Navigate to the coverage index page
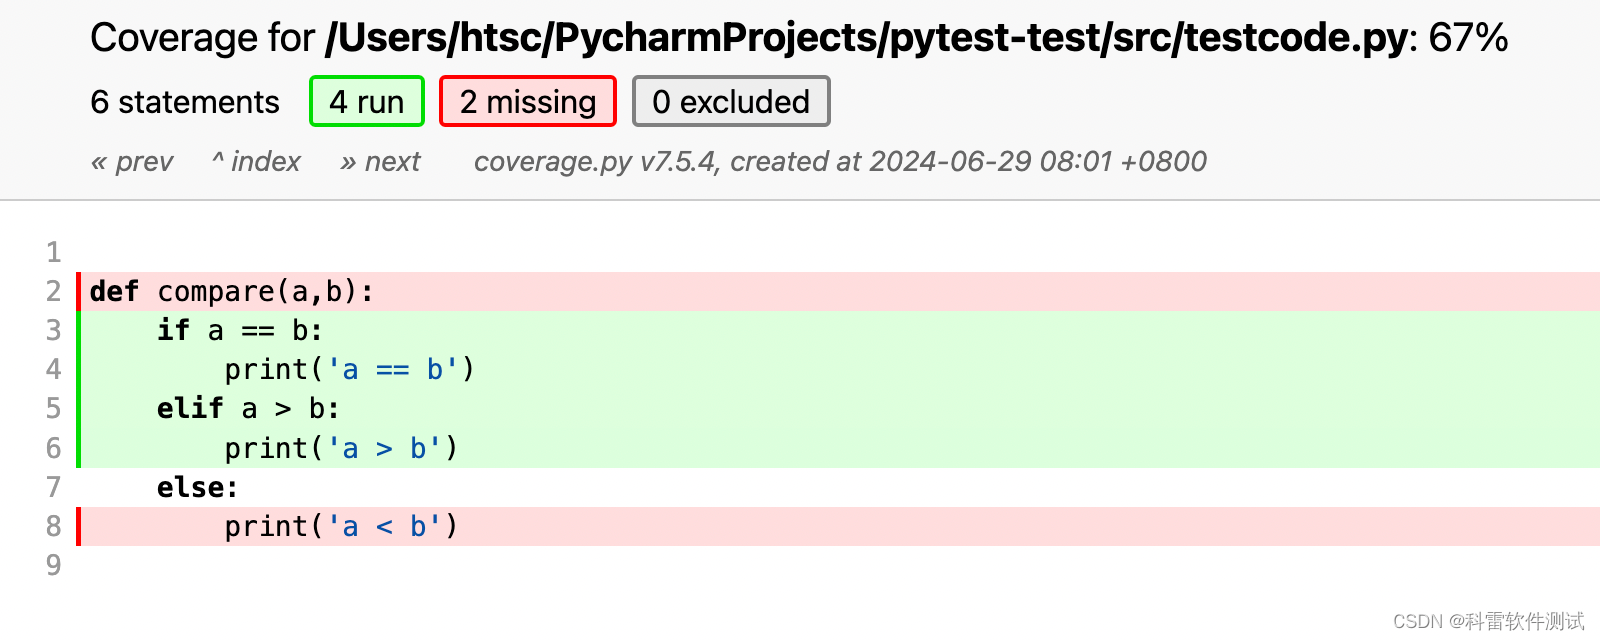Screen dimensions: 1600x640 (255, 161)
